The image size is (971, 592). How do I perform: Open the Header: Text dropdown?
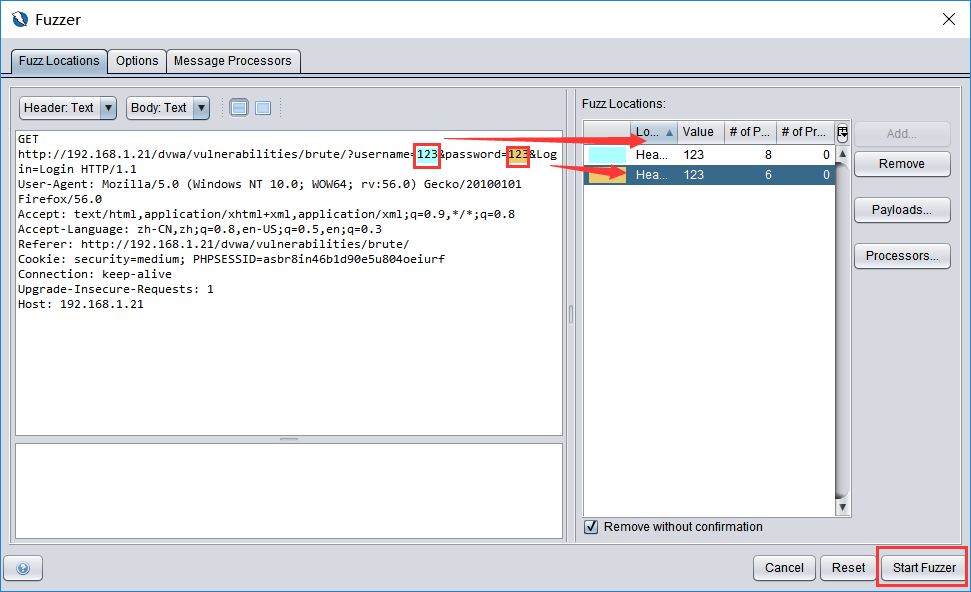[68, 108]
